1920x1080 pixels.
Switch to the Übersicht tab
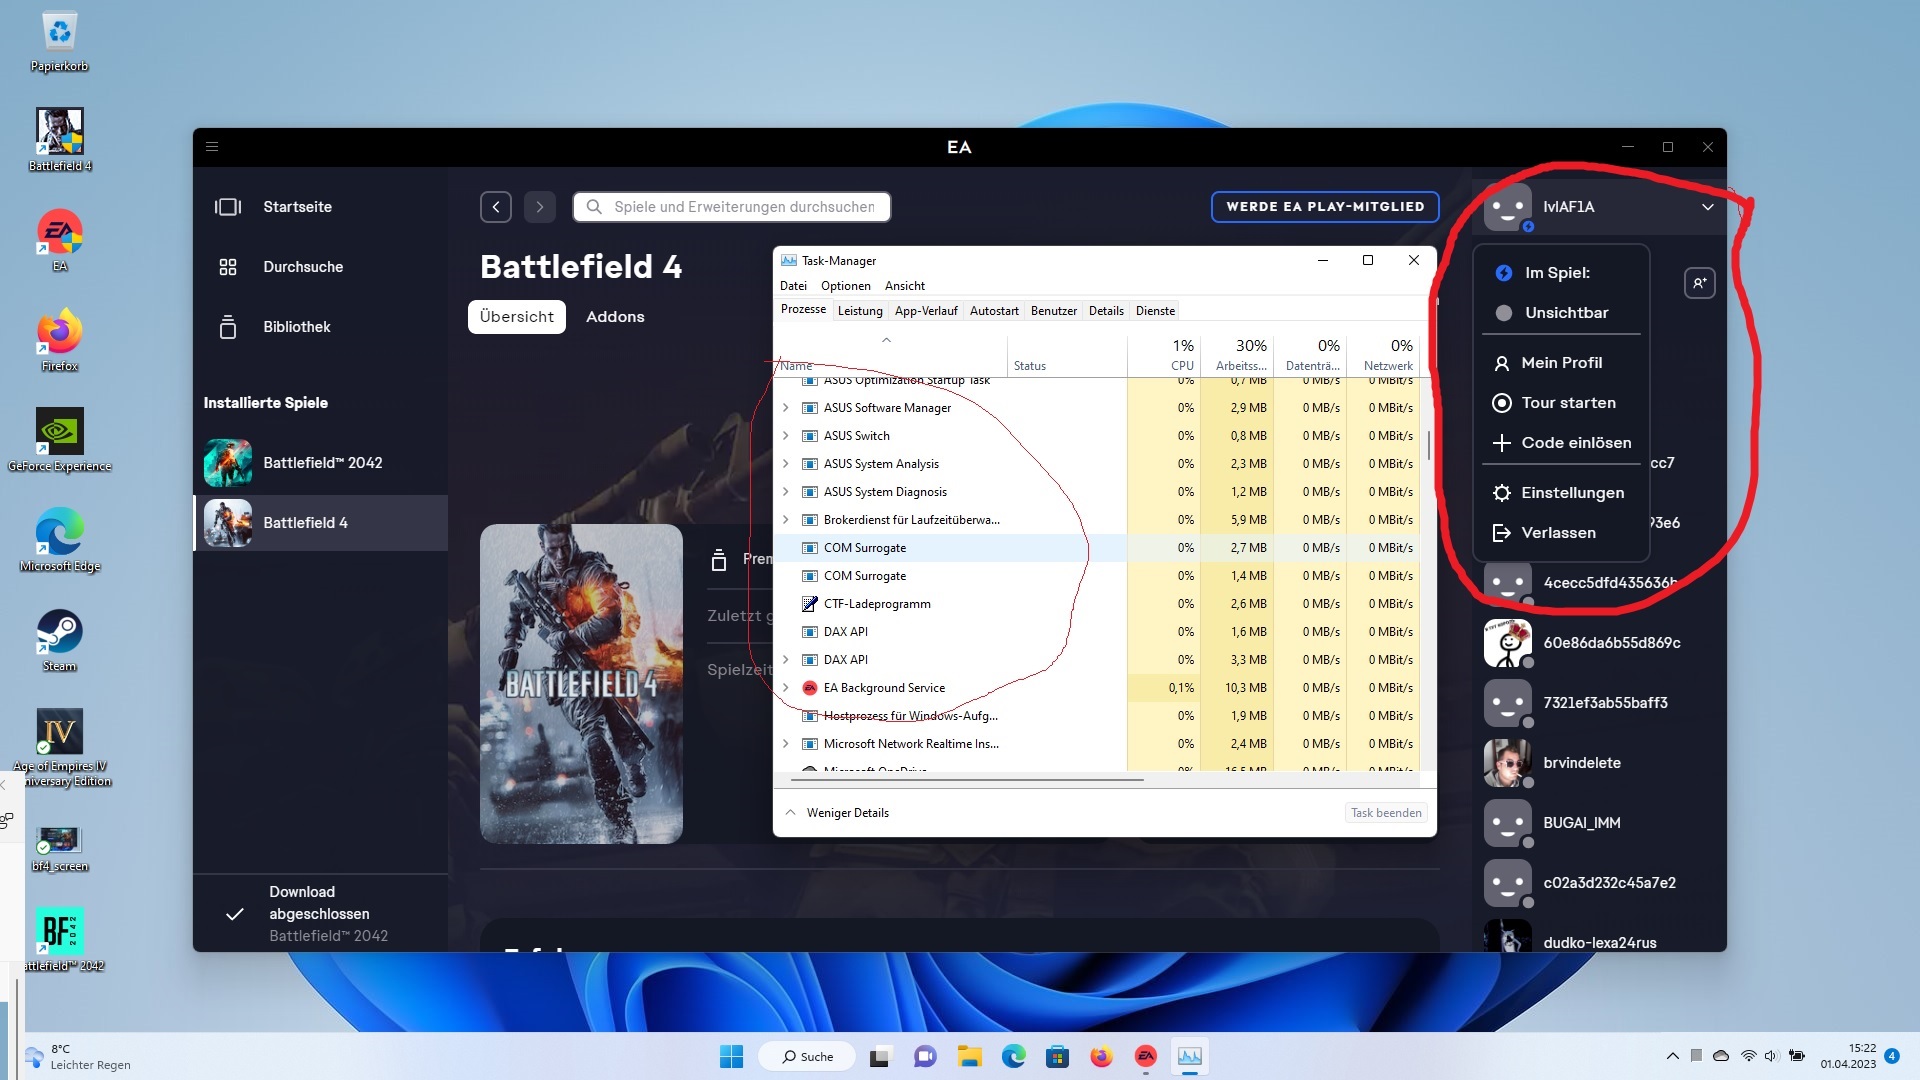(517, 317)
